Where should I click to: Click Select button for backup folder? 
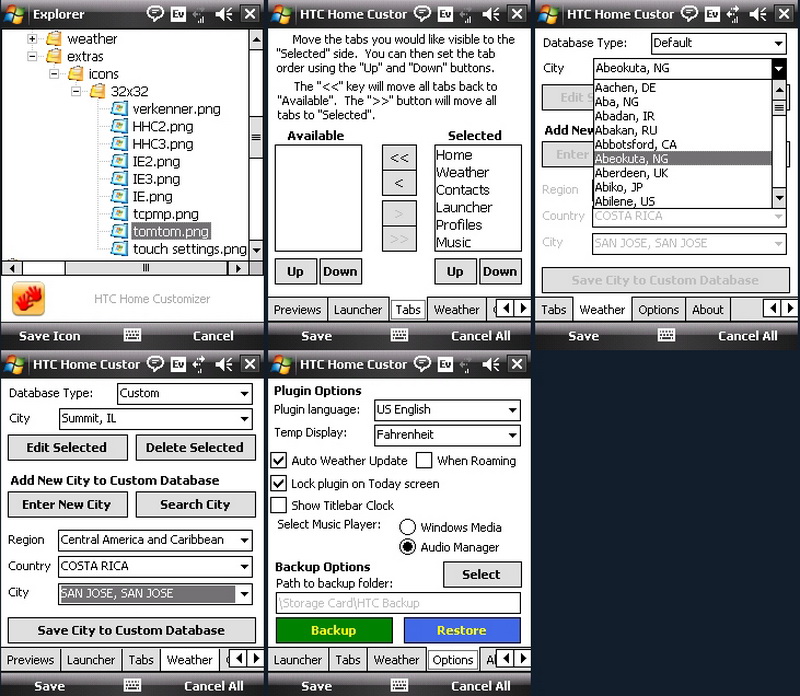pos(482,575)
